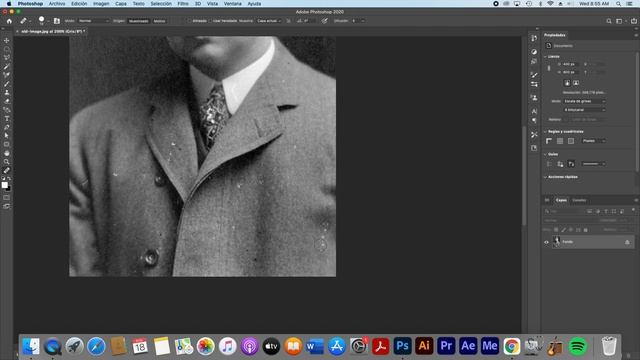
Task: Set document orientation to landscape
Action: tap(576, 83)
